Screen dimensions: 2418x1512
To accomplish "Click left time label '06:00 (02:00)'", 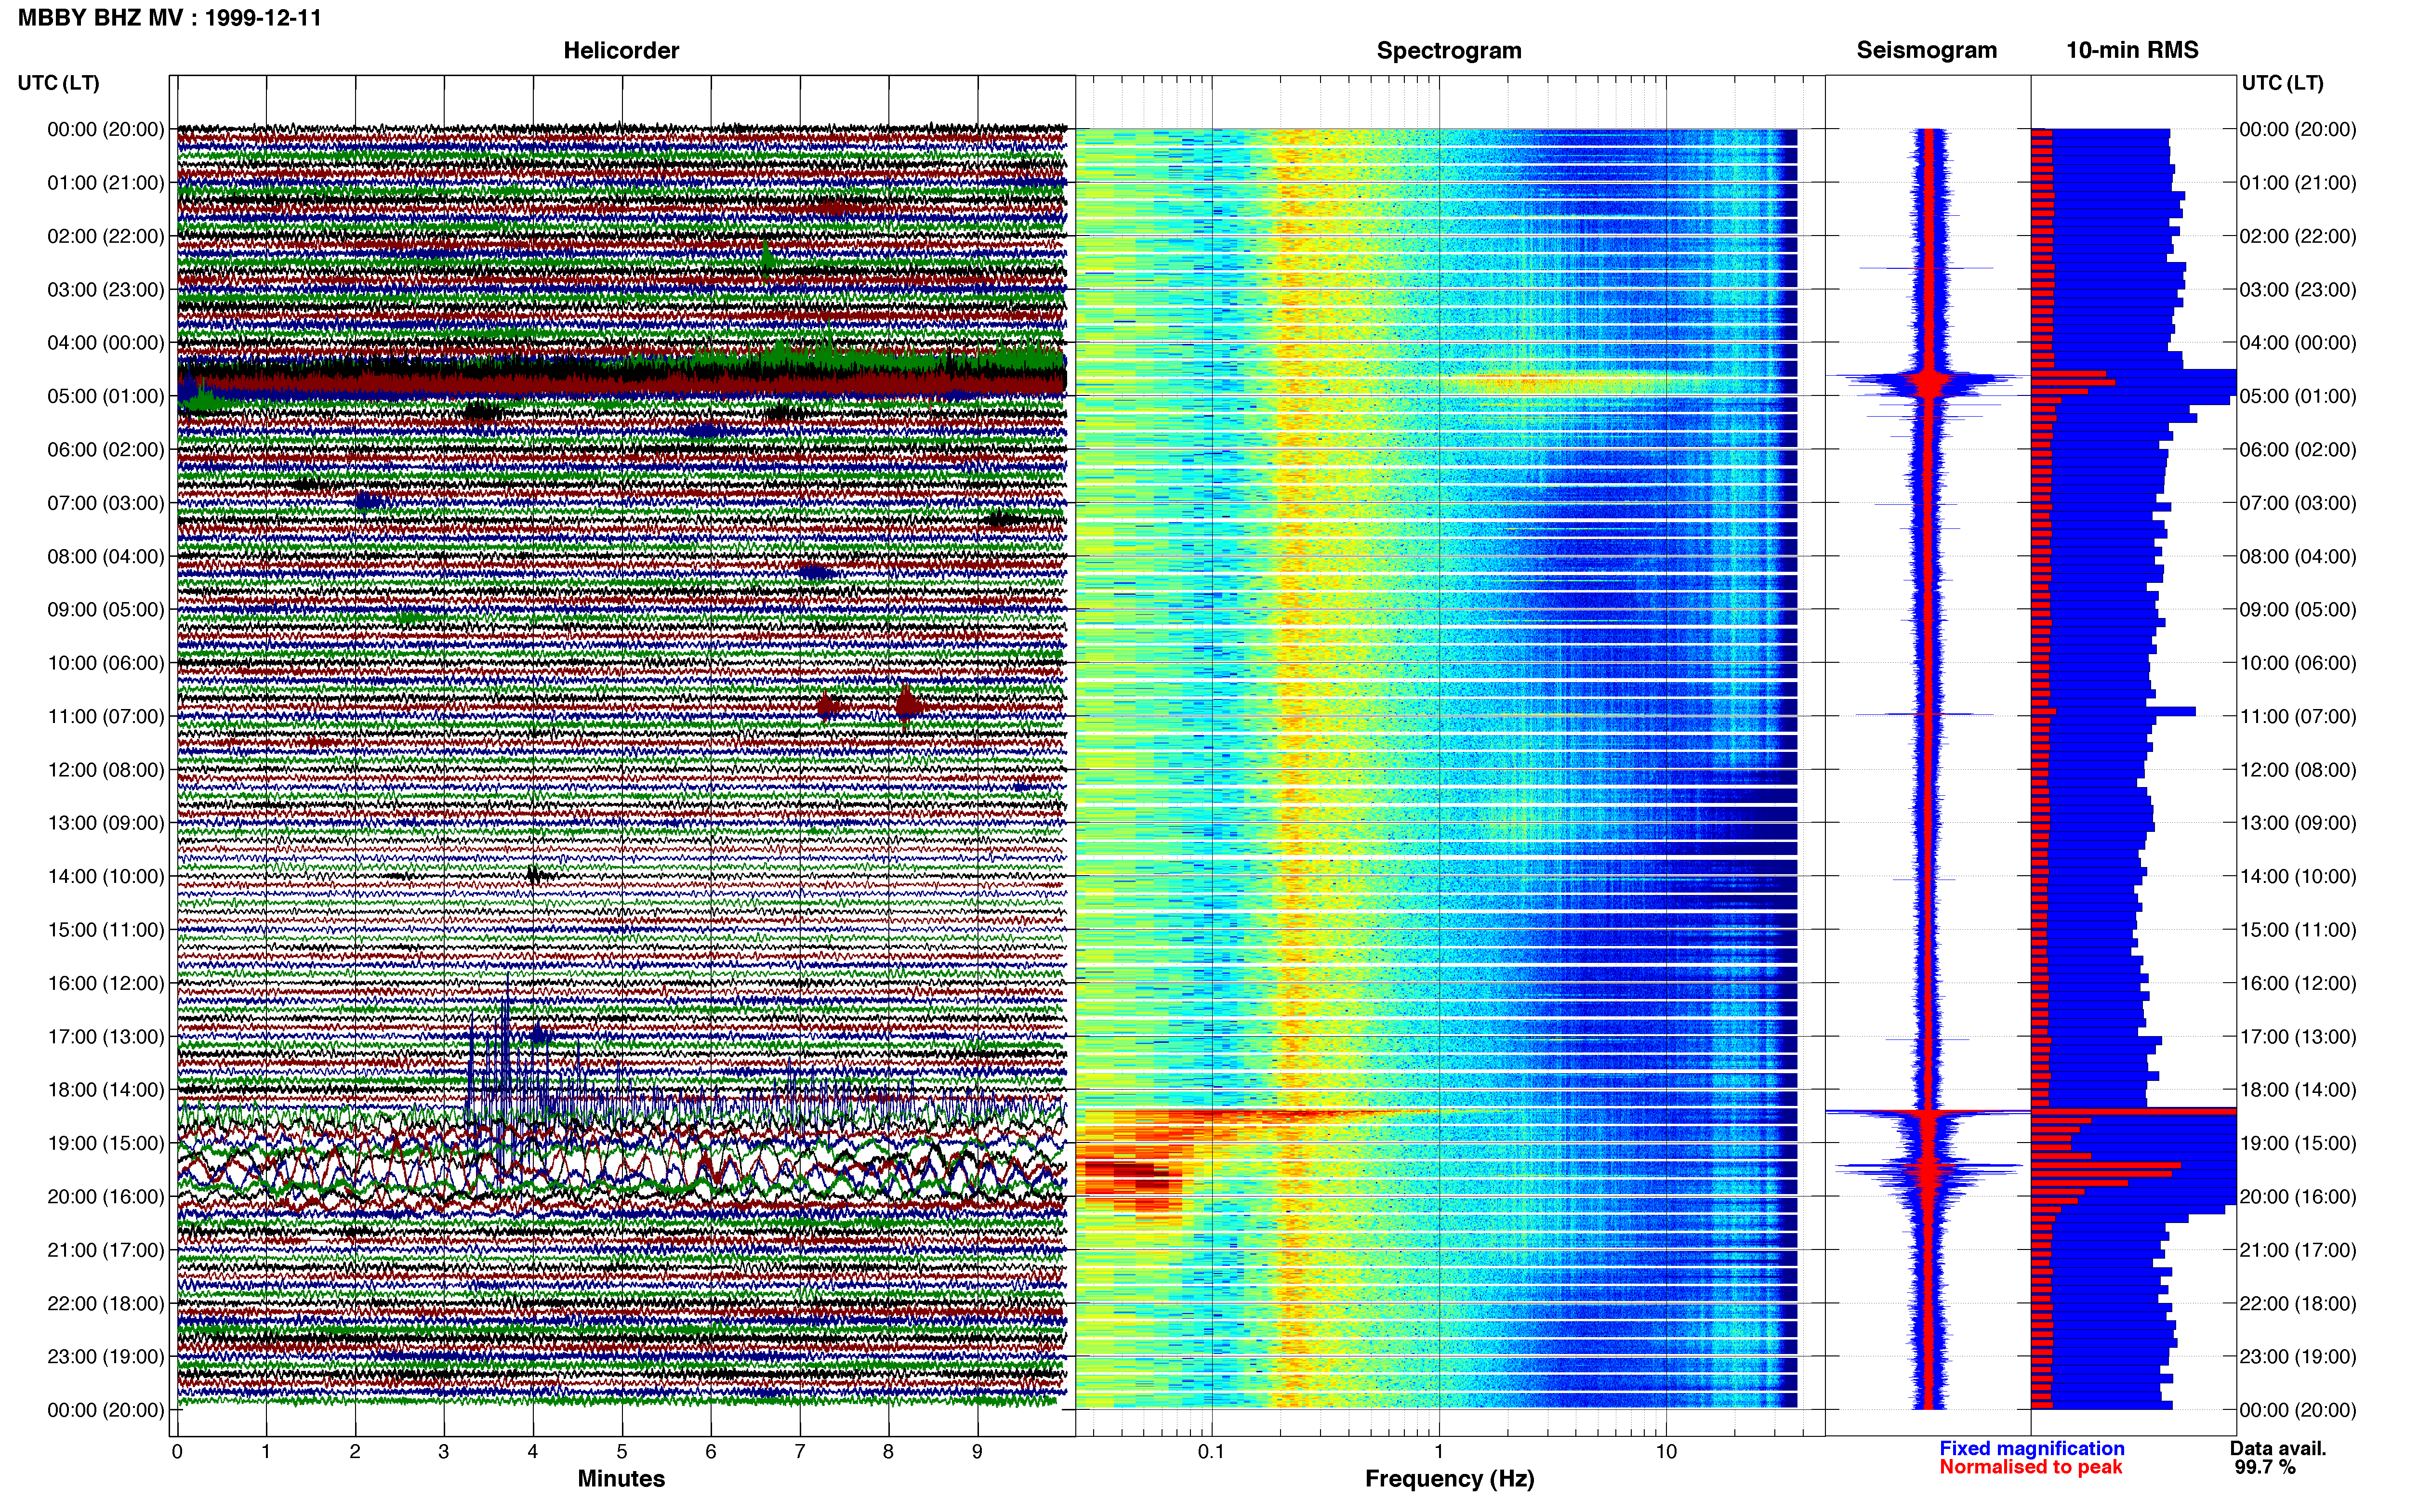I will click(106, 449).
